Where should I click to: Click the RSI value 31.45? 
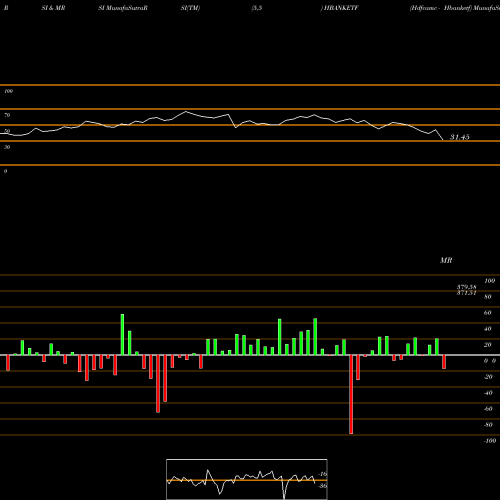[x=460, y=137]
